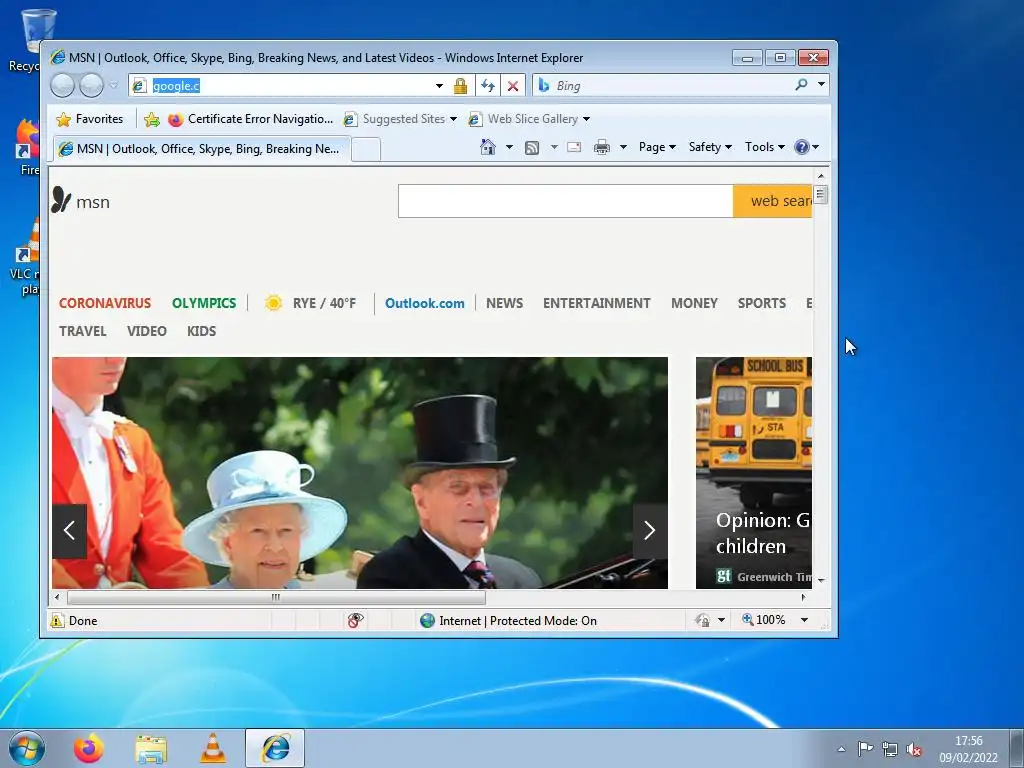Screen dimensions: 1024x768
Task: Click the Refresh page icon
Action: pyautogui.click(x=488, y=86)
